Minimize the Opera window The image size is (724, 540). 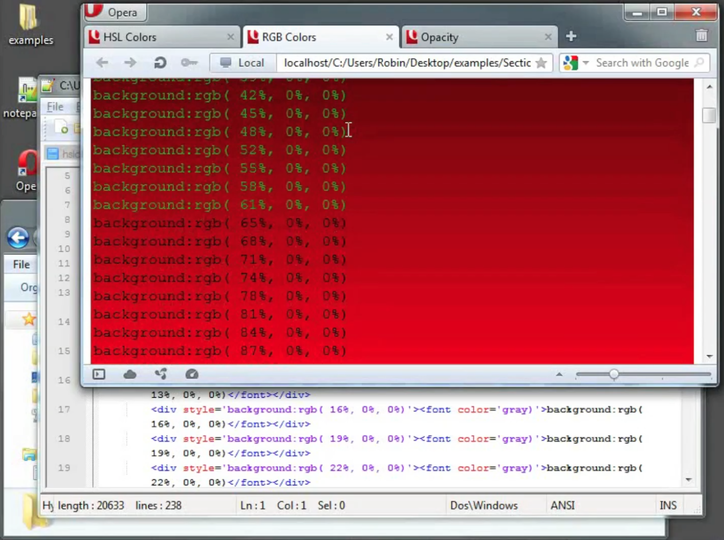tap(637, 12)
